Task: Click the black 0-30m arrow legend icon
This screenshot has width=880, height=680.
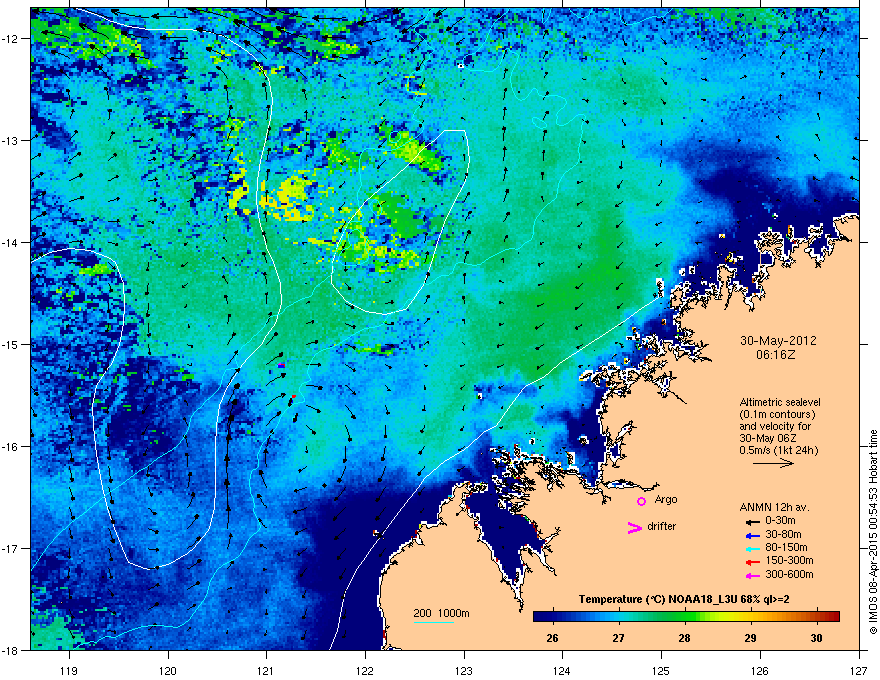Action: (753, 522)
